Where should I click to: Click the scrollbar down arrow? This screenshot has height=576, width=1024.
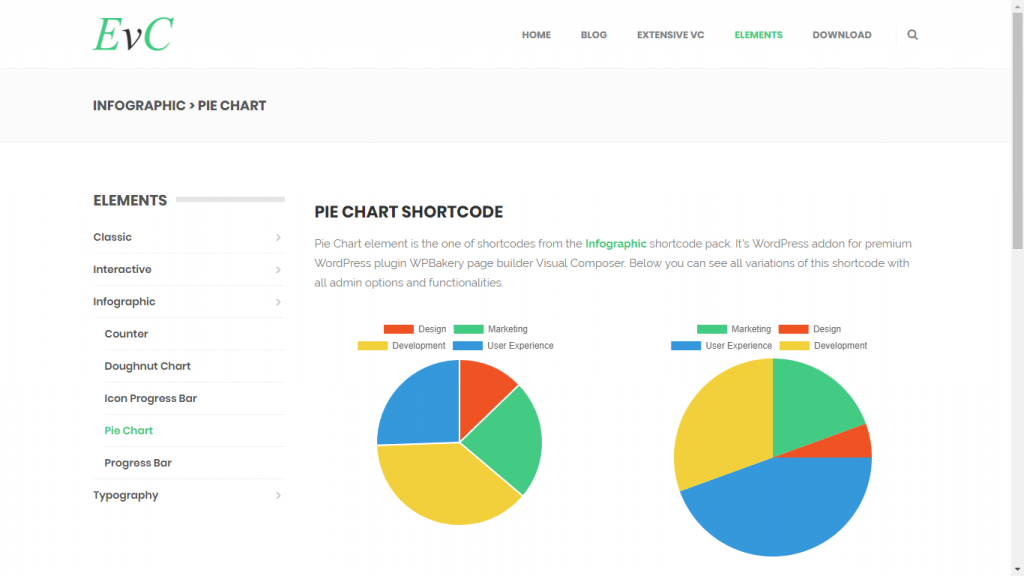coord(1017,569)
